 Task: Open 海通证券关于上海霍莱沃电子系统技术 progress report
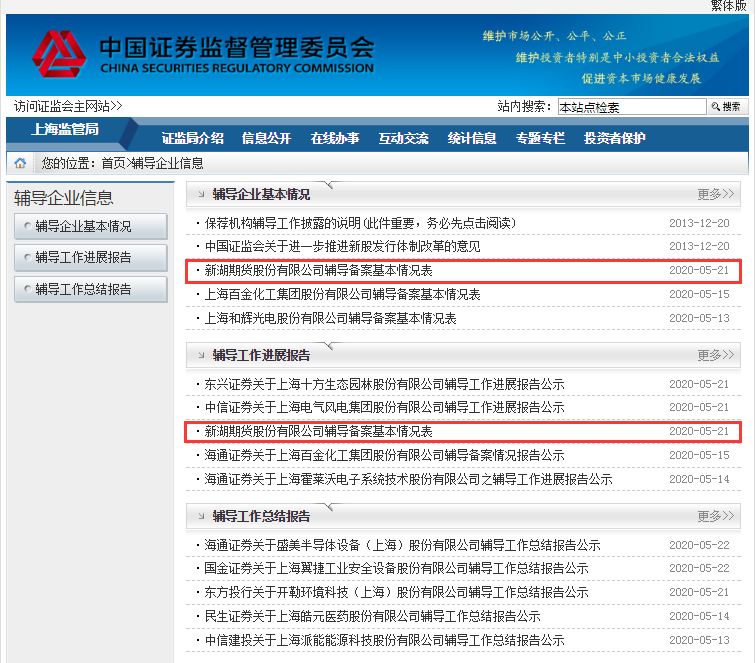point(408,479)
